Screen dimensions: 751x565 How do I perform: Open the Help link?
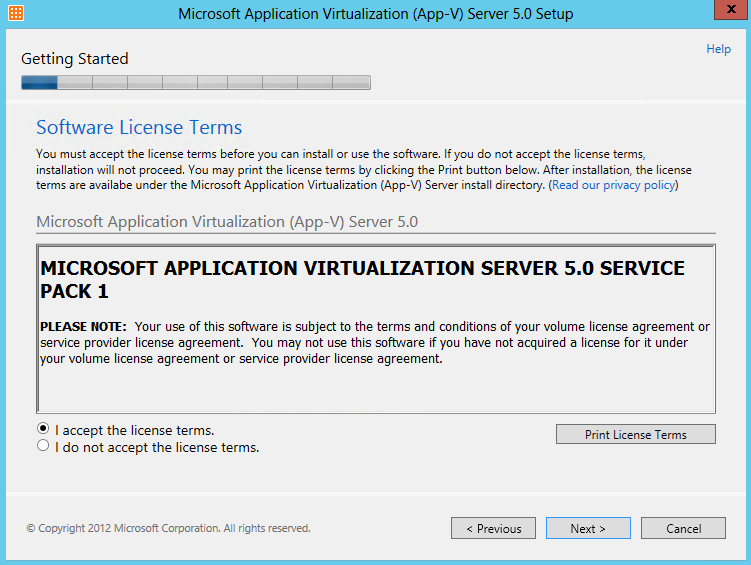718,49
